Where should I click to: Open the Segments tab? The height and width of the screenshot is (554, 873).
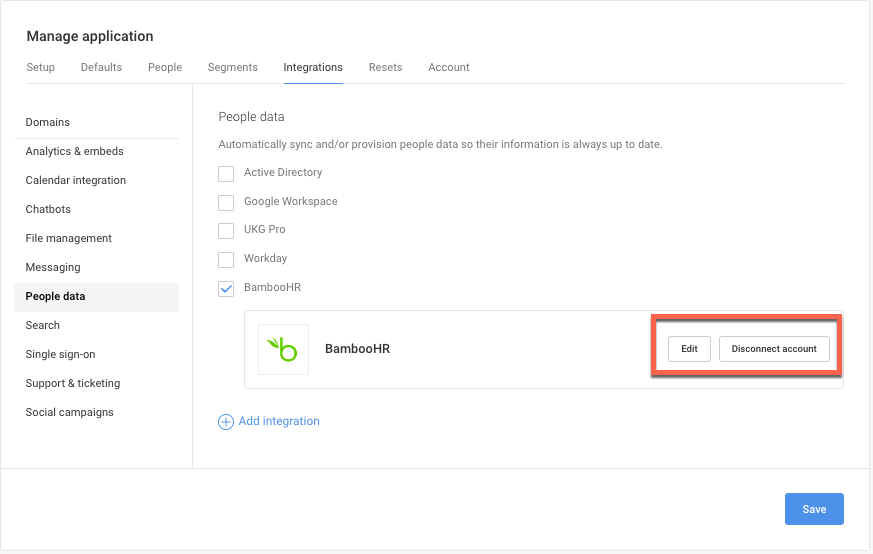click(233, 67)
